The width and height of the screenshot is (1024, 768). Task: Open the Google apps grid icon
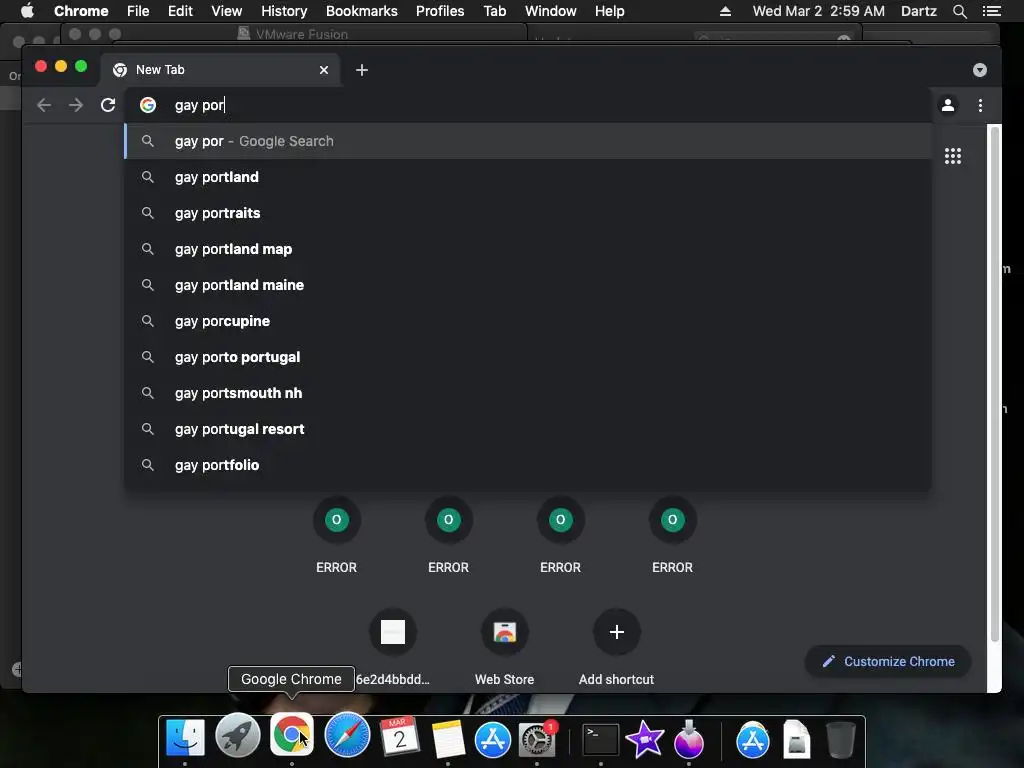[x=953, y=156]
